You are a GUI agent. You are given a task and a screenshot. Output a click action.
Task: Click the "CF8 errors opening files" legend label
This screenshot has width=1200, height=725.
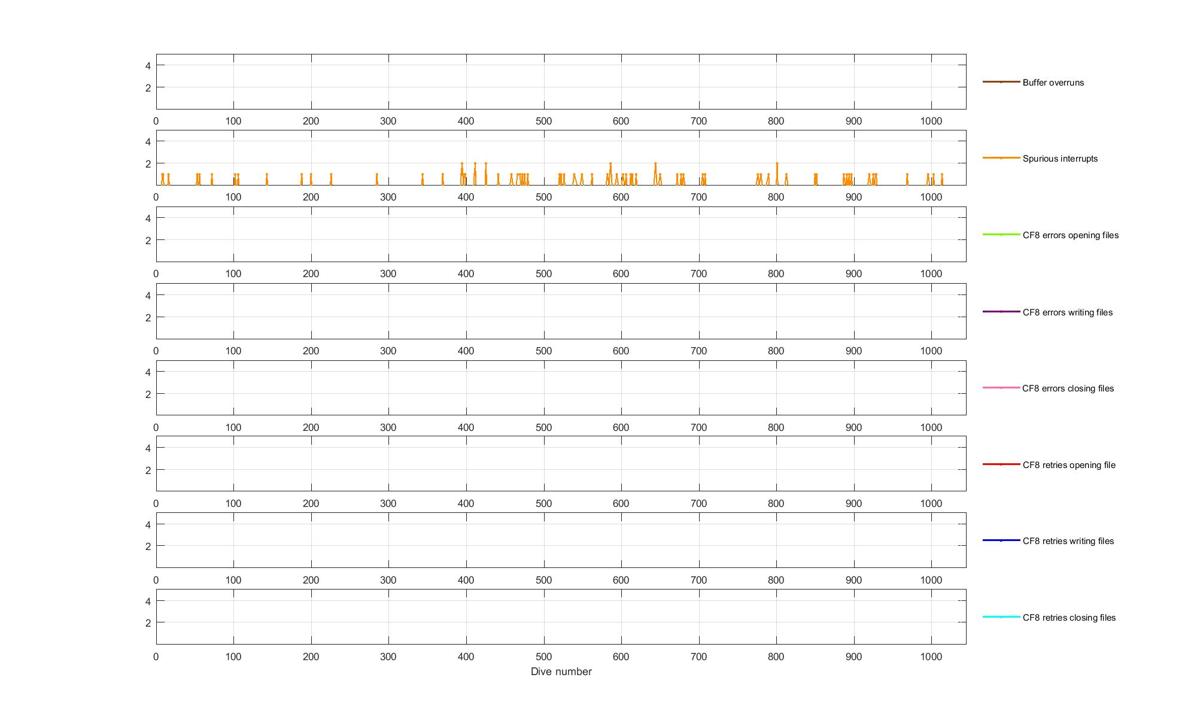[x=1070, y=235]
